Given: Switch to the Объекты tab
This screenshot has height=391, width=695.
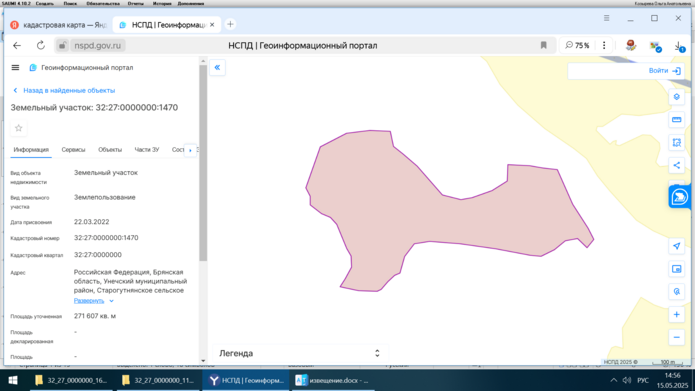Looking at the screenshot, I should [x=110, y=150].
